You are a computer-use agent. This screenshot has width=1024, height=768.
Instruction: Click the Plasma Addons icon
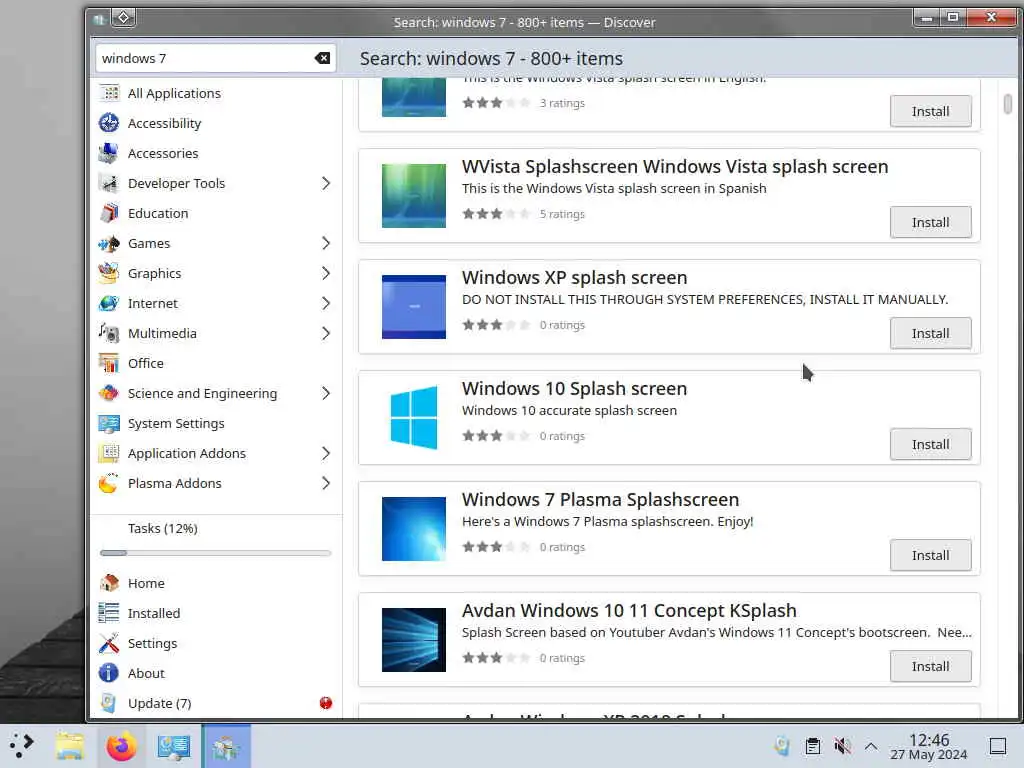point(109,484)
